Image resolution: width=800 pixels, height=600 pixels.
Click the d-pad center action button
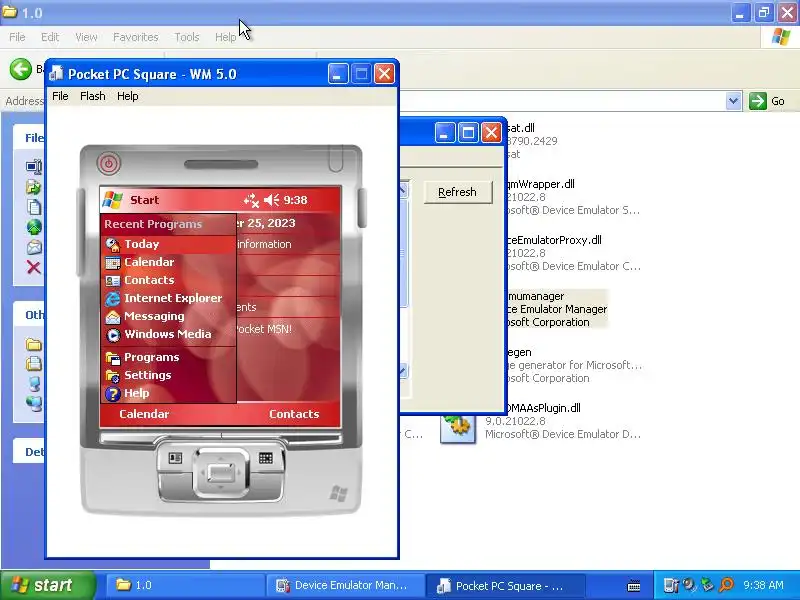point(221,472)
